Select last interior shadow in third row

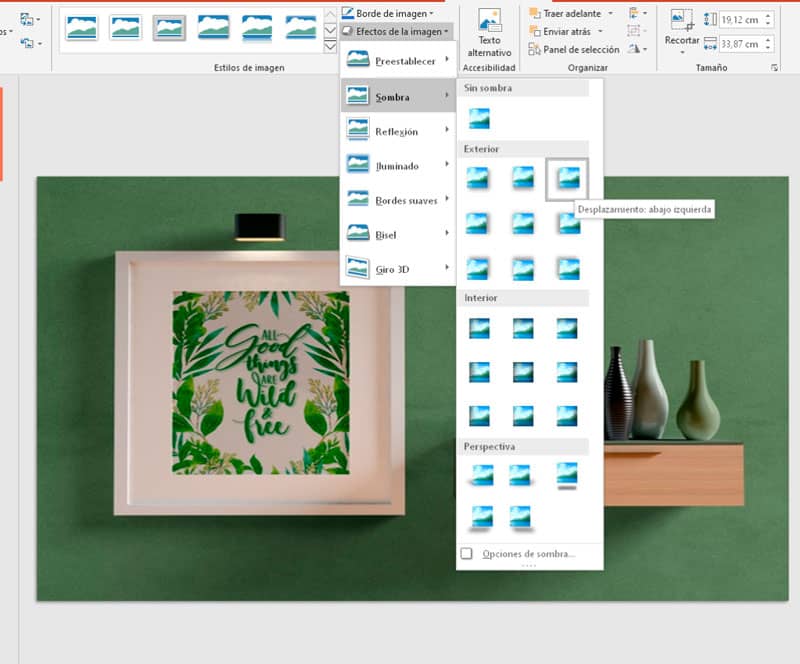(x=567, y=415)
